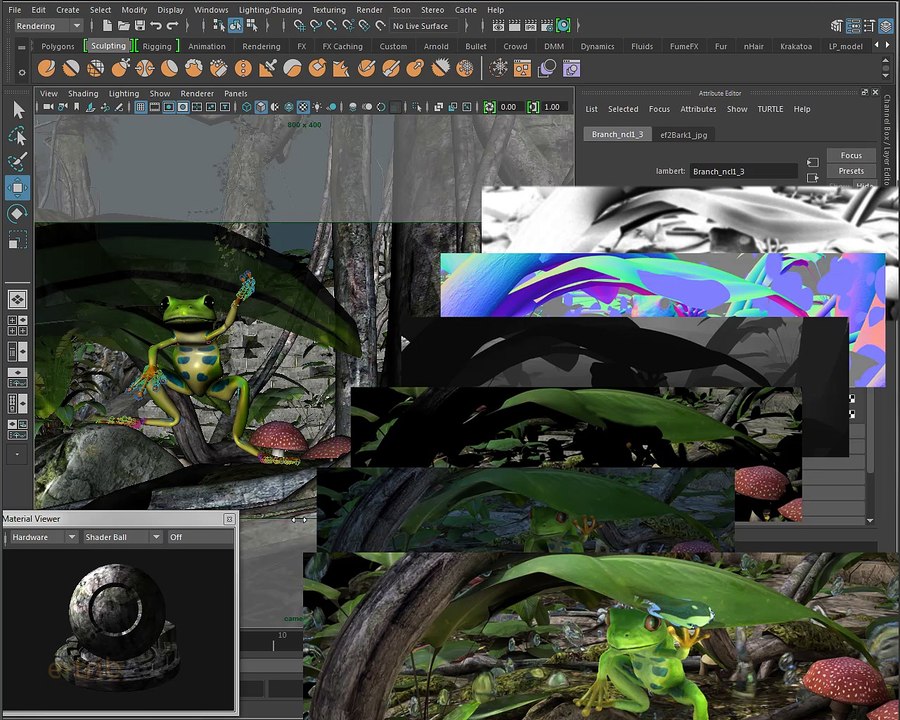Toggle smooth shade all in viewport
The image size is (900, 720).
pyautogui.click(x=261, y=107)
